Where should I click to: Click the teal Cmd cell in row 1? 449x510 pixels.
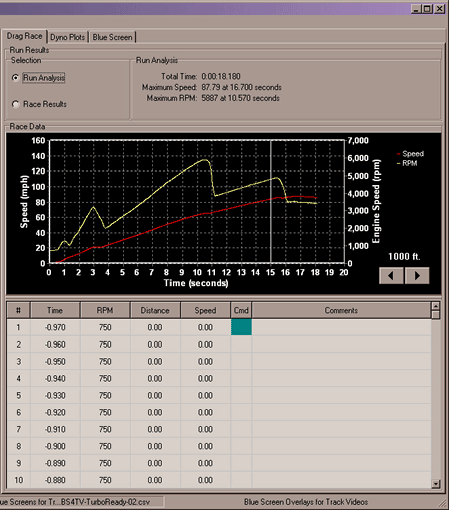point(241,327)
